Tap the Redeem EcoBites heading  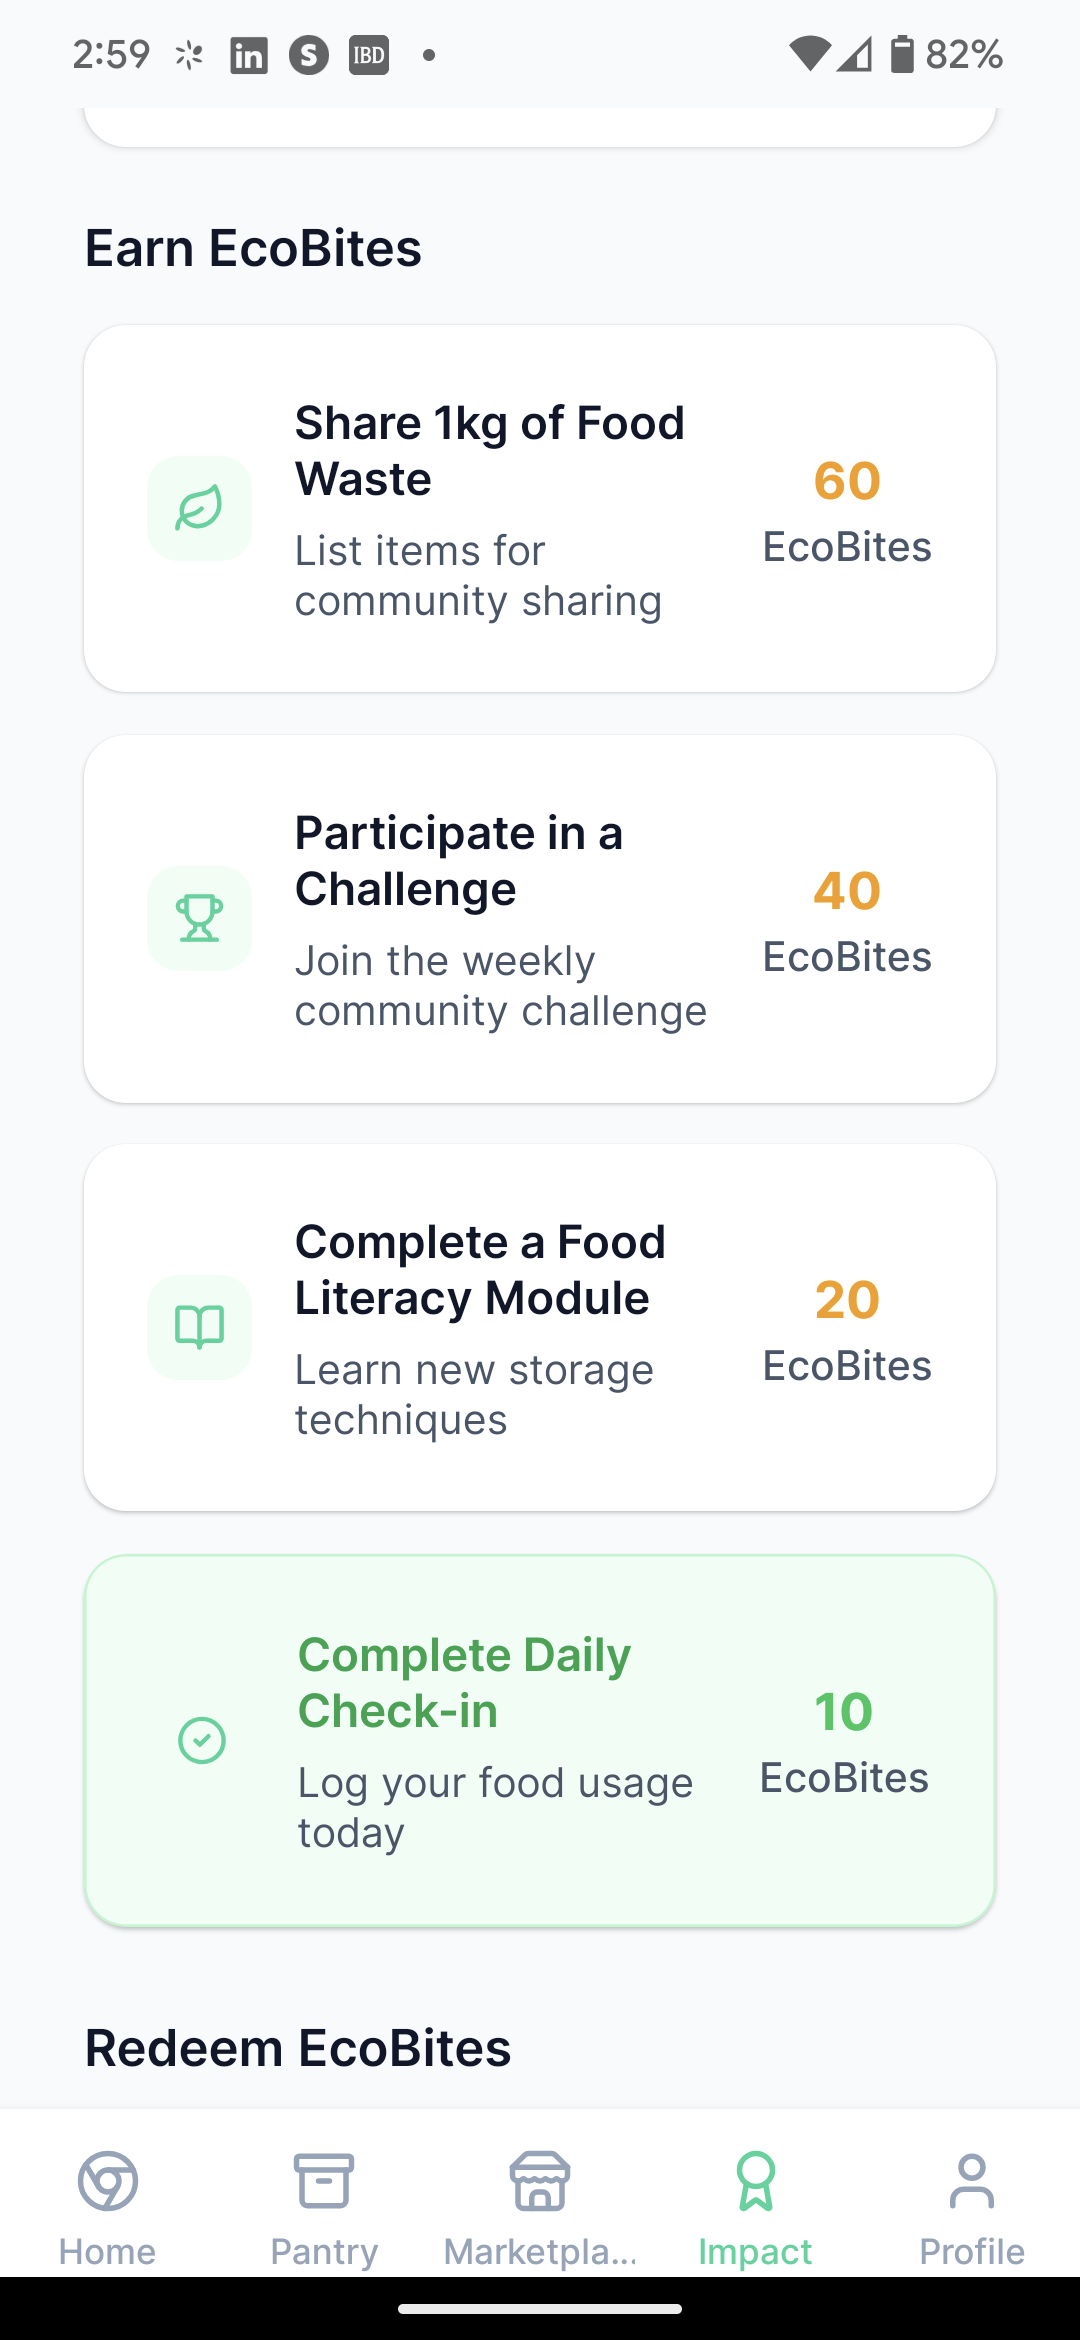pyautogui.click(x=298, y=2047)
